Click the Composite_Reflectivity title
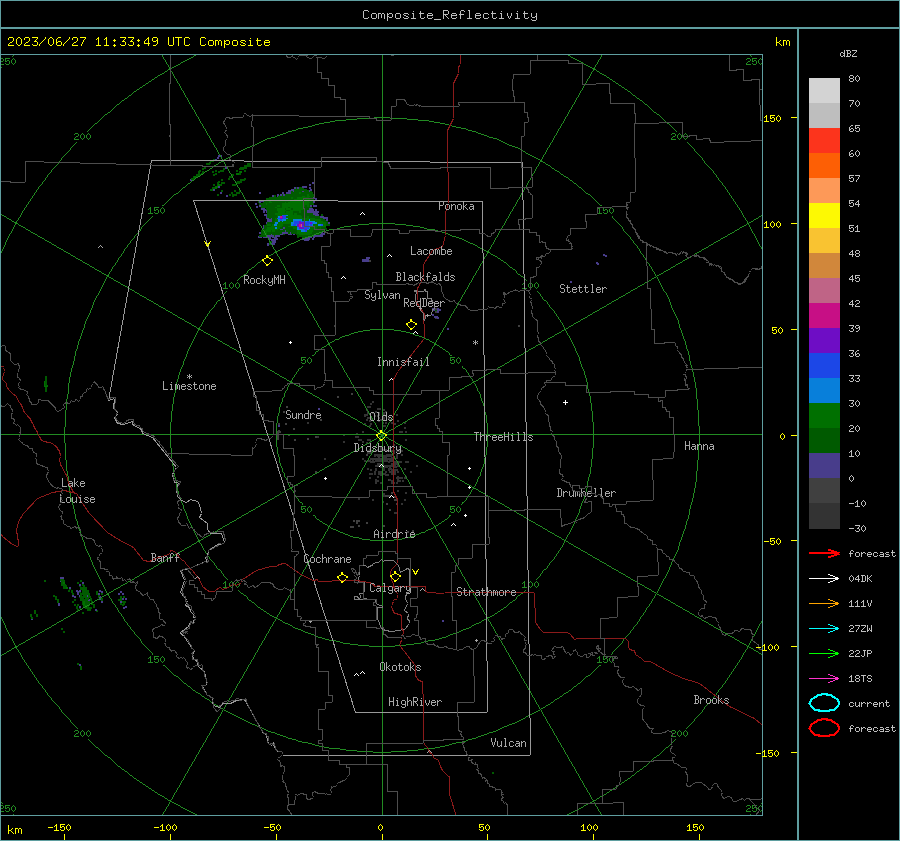Viewport: 900px width, 841px height. click(x=450, y=15)
